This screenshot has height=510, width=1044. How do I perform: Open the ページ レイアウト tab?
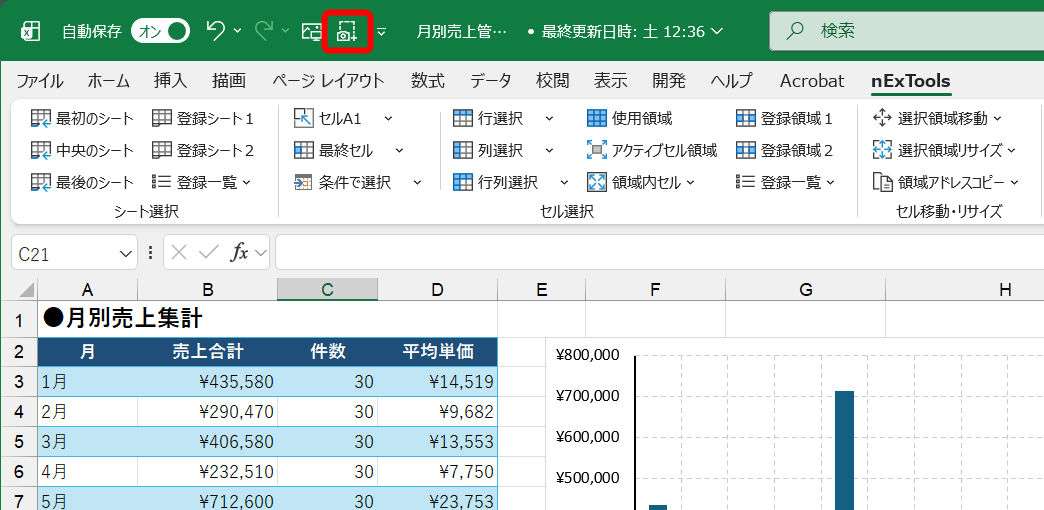tap(328, 81)
